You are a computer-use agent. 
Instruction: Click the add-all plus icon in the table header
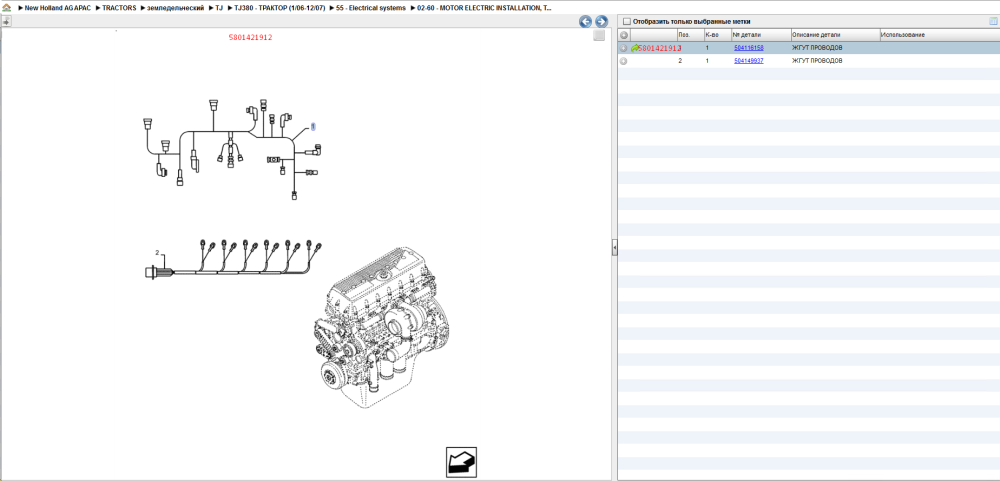click(624, 34)
